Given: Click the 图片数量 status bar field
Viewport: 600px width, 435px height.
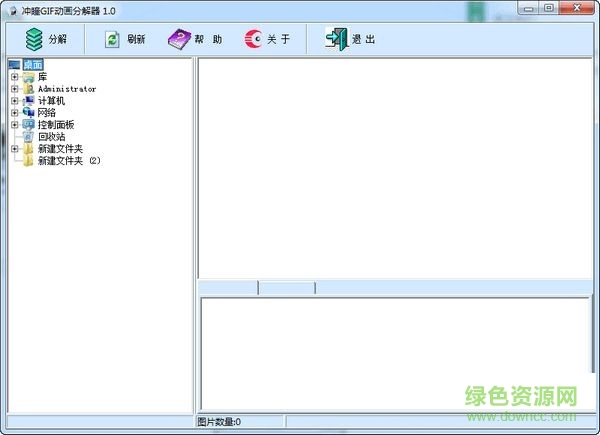Looking at the screenshot, I should coord(240,422).
